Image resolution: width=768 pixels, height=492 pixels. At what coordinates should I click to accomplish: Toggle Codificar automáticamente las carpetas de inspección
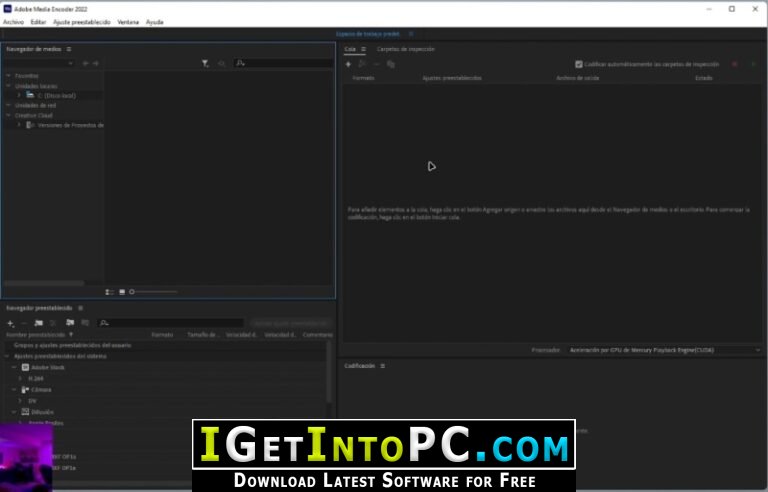579,64
